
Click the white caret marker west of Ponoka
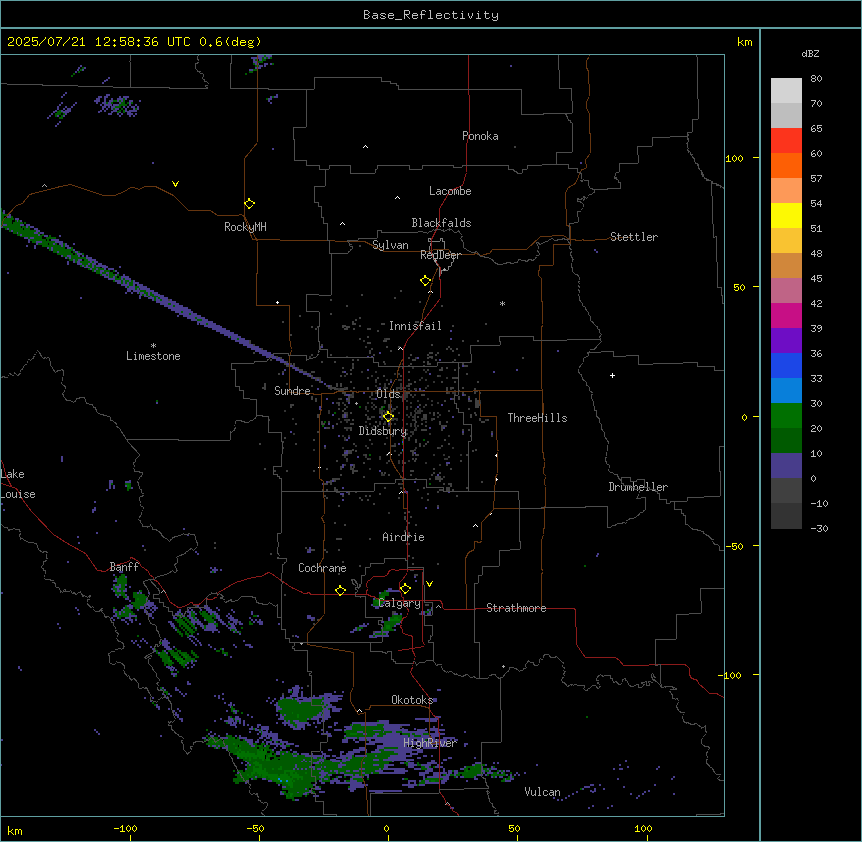pyautogui.click(x=365, y=147)
